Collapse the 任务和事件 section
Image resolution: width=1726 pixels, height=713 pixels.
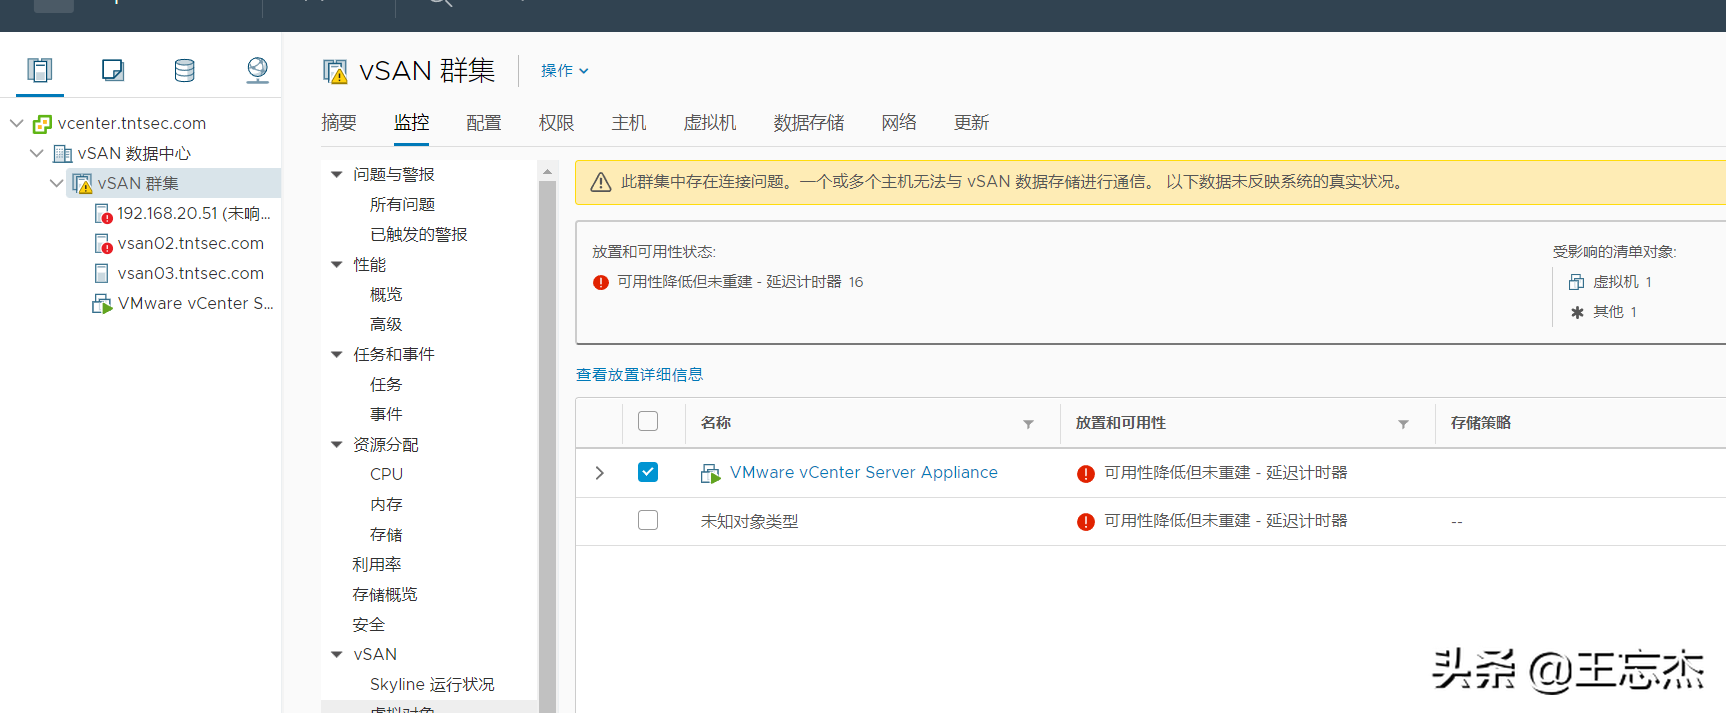[x=337, y=354]
